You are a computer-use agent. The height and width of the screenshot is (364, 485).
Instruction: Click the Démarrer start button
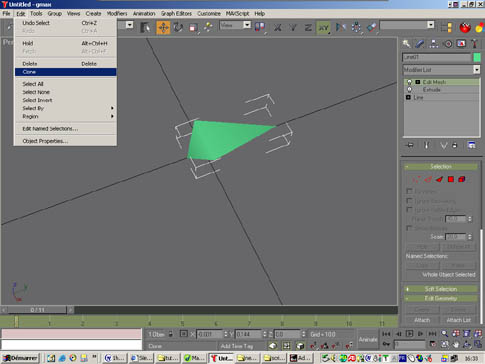20,358
